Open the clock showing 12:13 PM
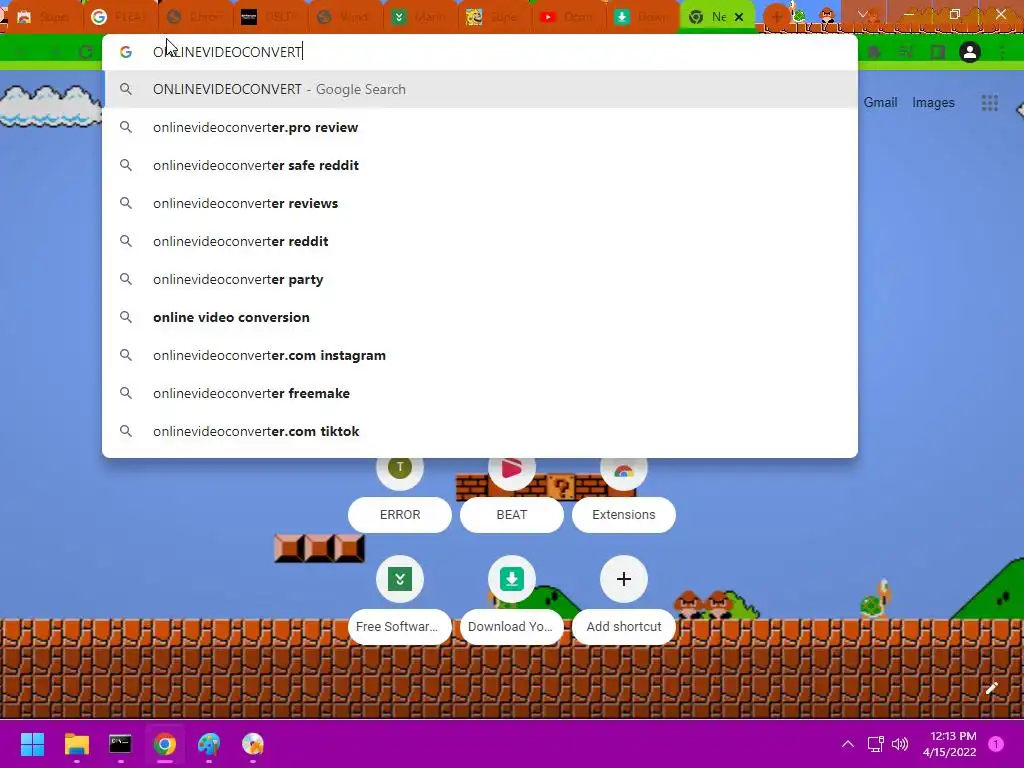Screen dimensions: 1024x768 tap(950, 744)
